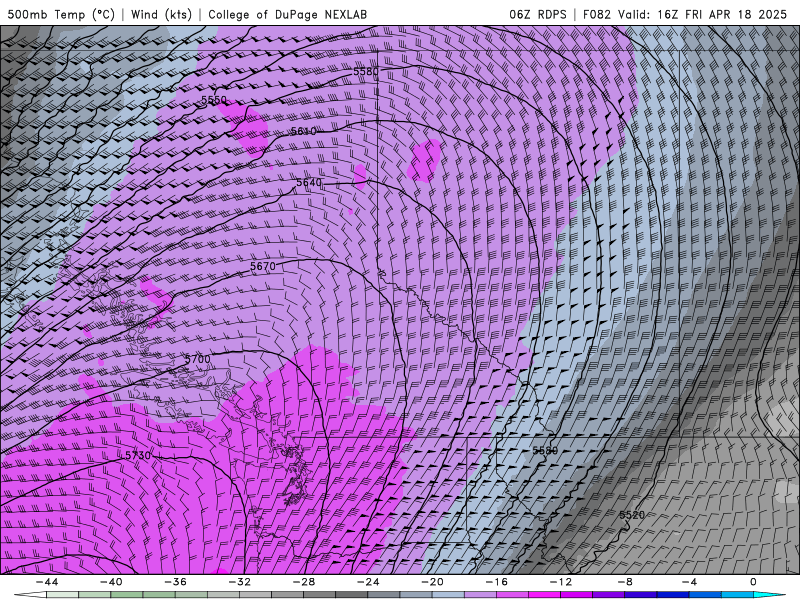Click the -20 value on the temperature scale
The image size is (800, 600).
pyautogui.click(x=432, y=582)
